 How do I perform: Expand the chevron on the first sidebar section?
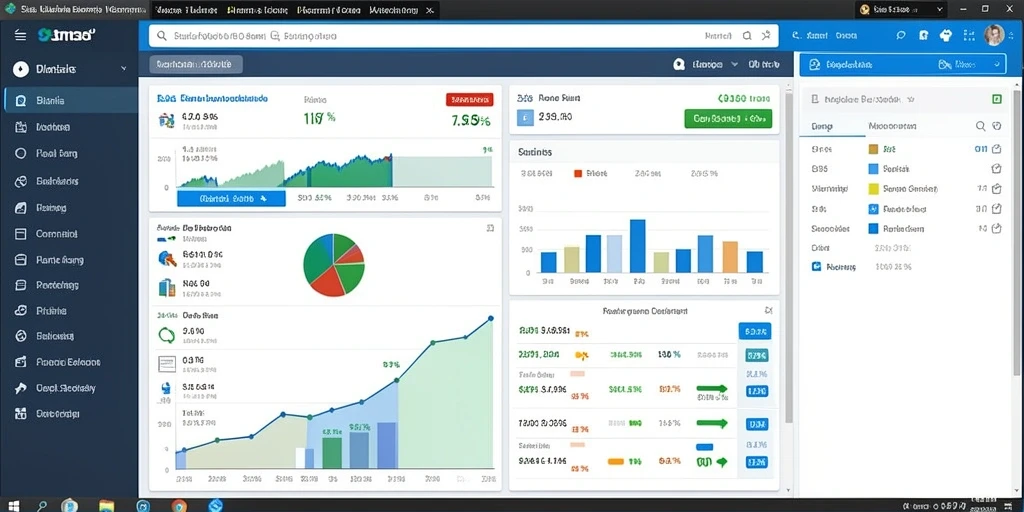click(124, 69)
